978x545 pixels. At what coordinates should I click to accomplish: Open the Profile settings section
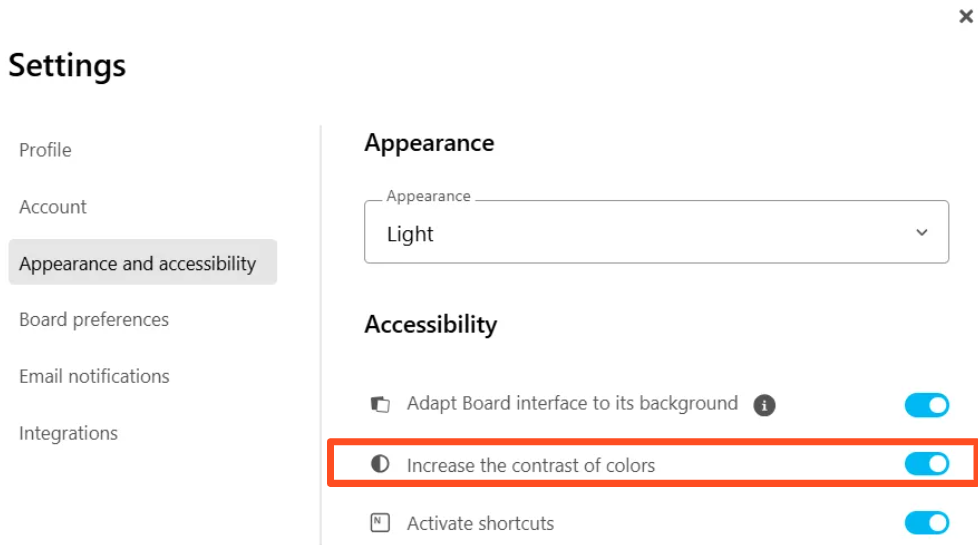pos(45,150)
